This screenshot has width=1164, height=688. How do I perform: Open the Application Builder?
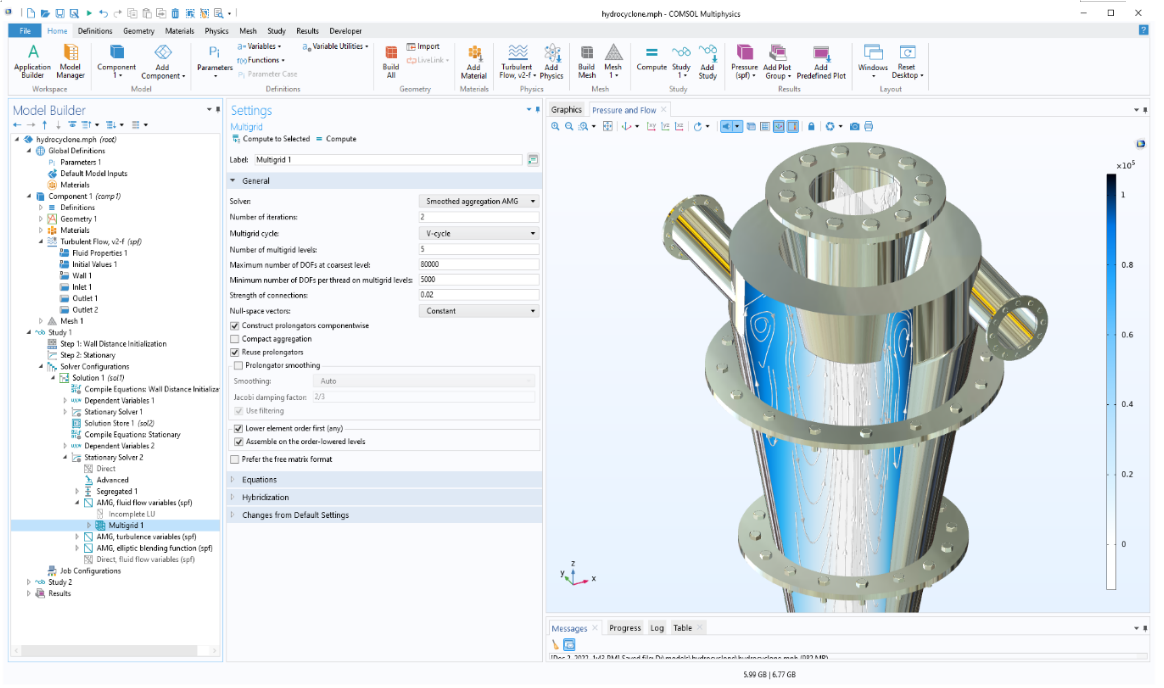32,61
